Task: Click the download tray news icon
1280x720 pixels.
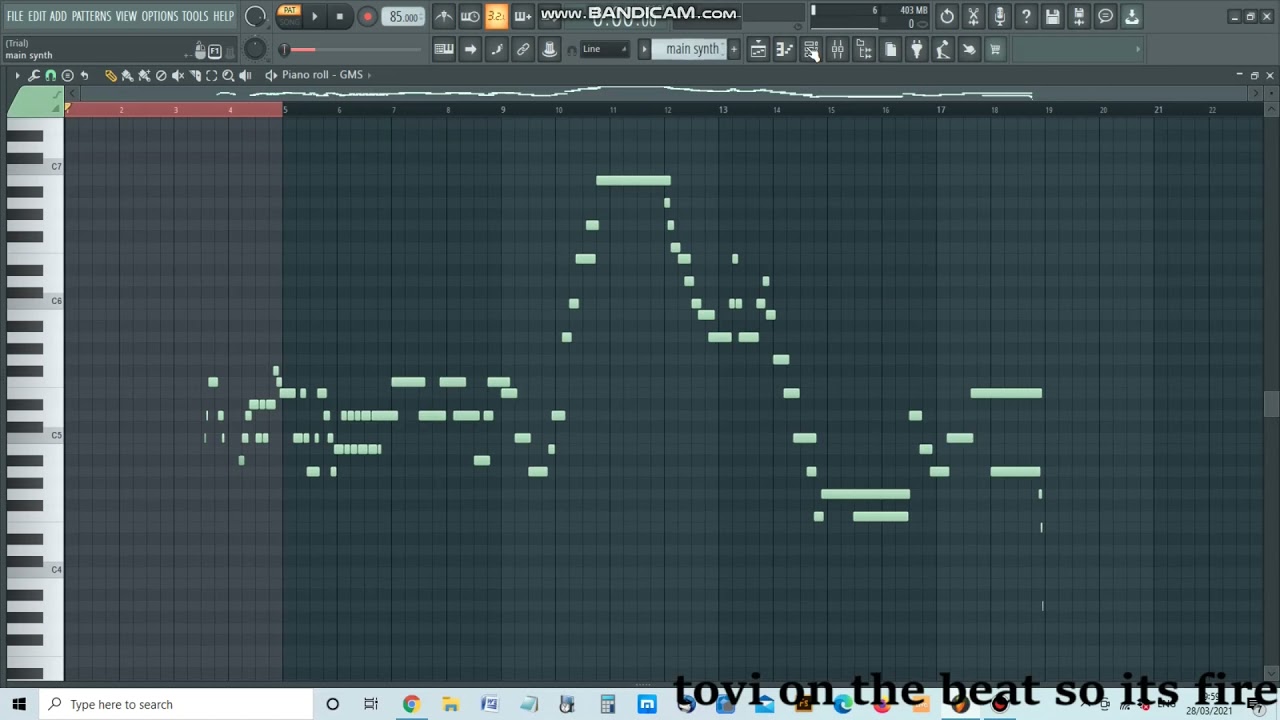Action: 1131,16
